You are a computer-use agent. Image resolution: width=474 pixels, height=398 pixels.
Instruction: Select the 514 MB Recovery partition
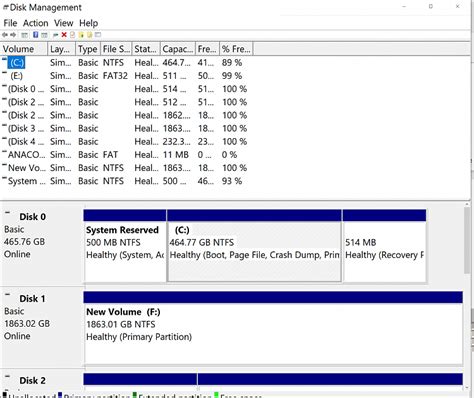[x=384, y=246]
